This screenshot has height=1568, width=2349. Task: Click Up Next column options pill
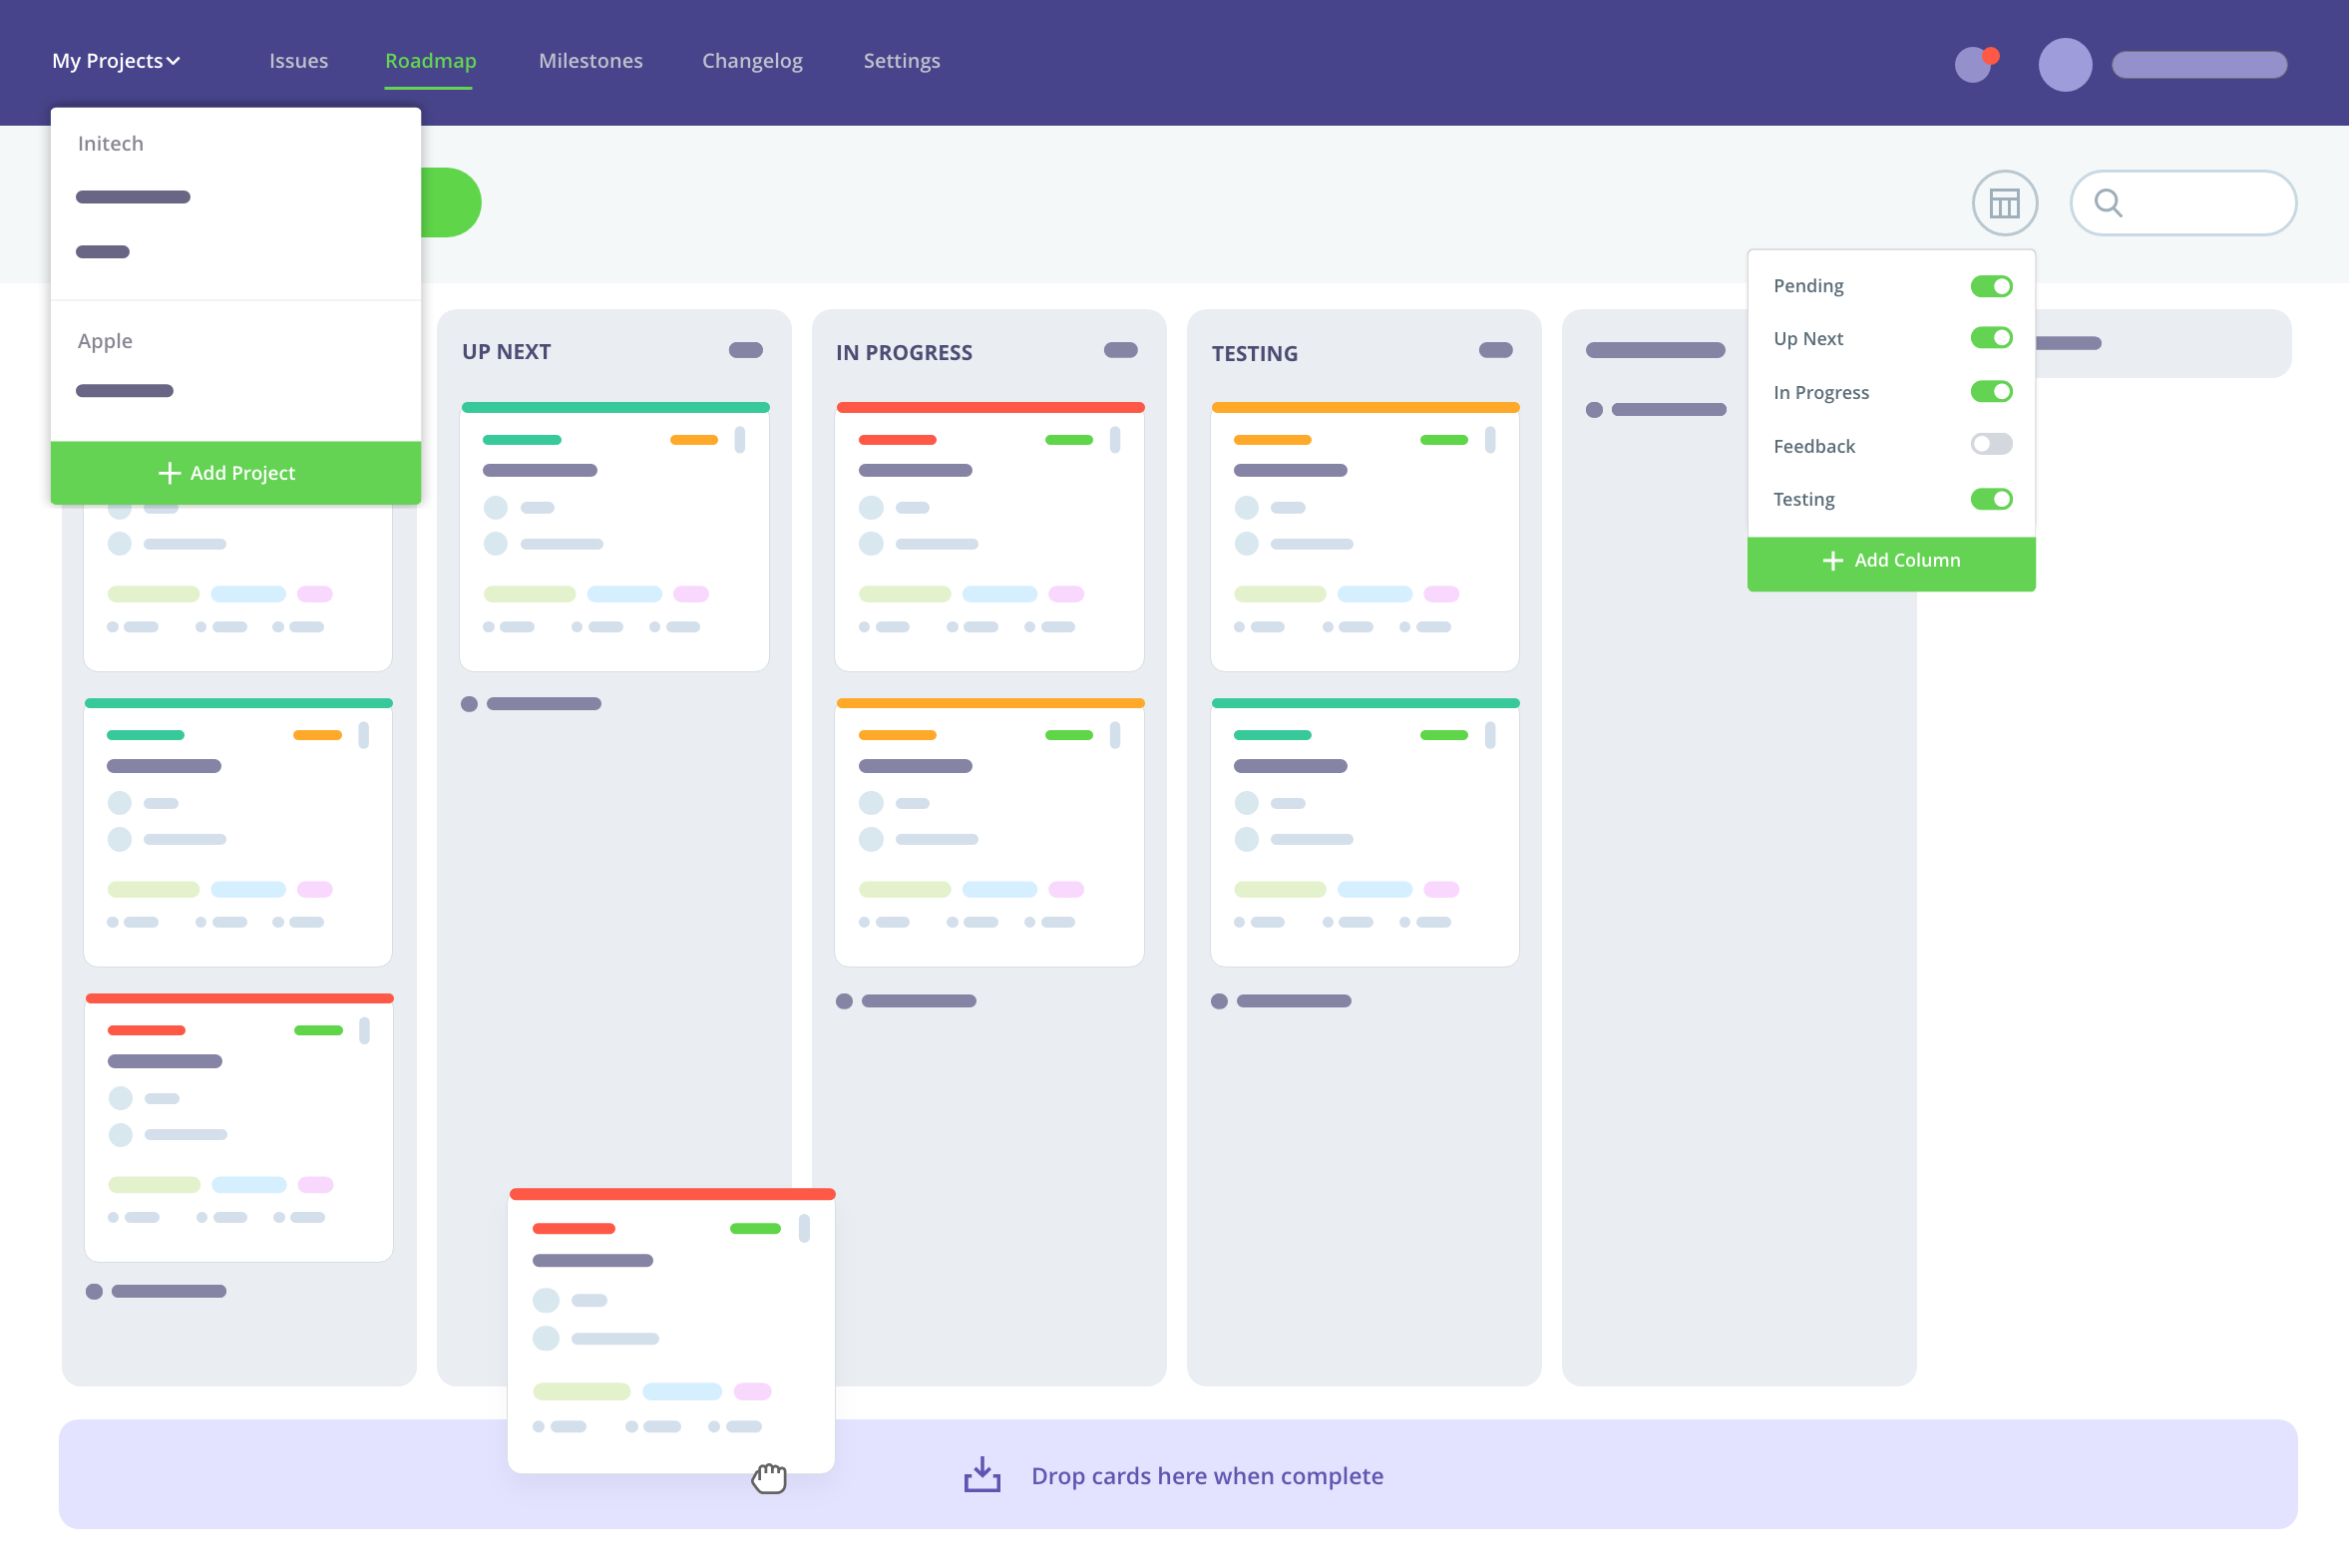click(x=746, y=351)
